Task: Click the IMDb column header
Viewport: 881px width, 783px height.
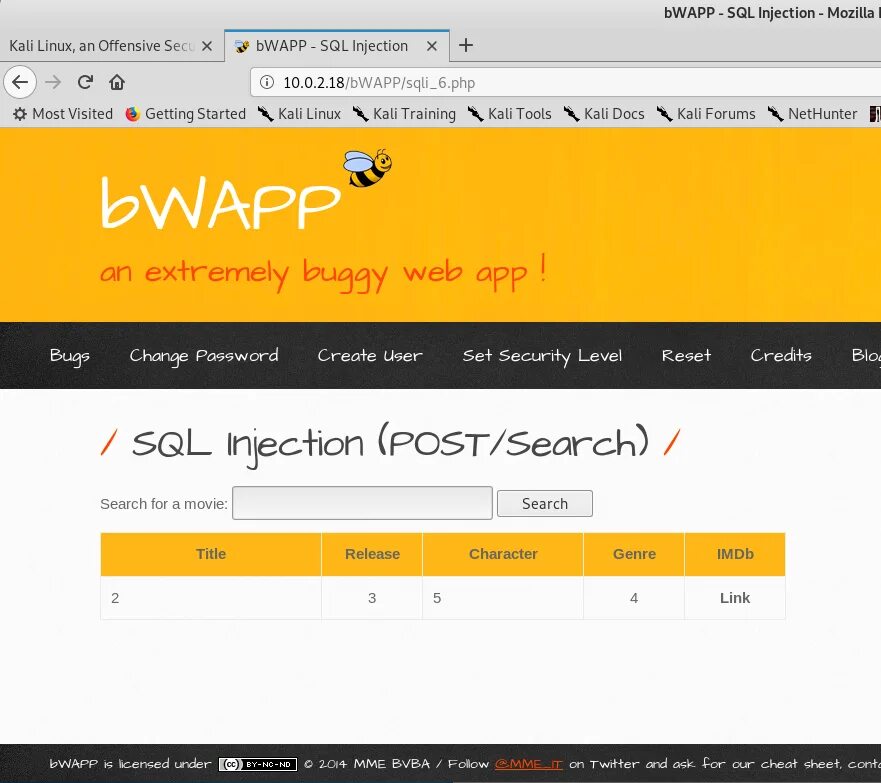Action: pyautogui.click(x=735, y=554)
